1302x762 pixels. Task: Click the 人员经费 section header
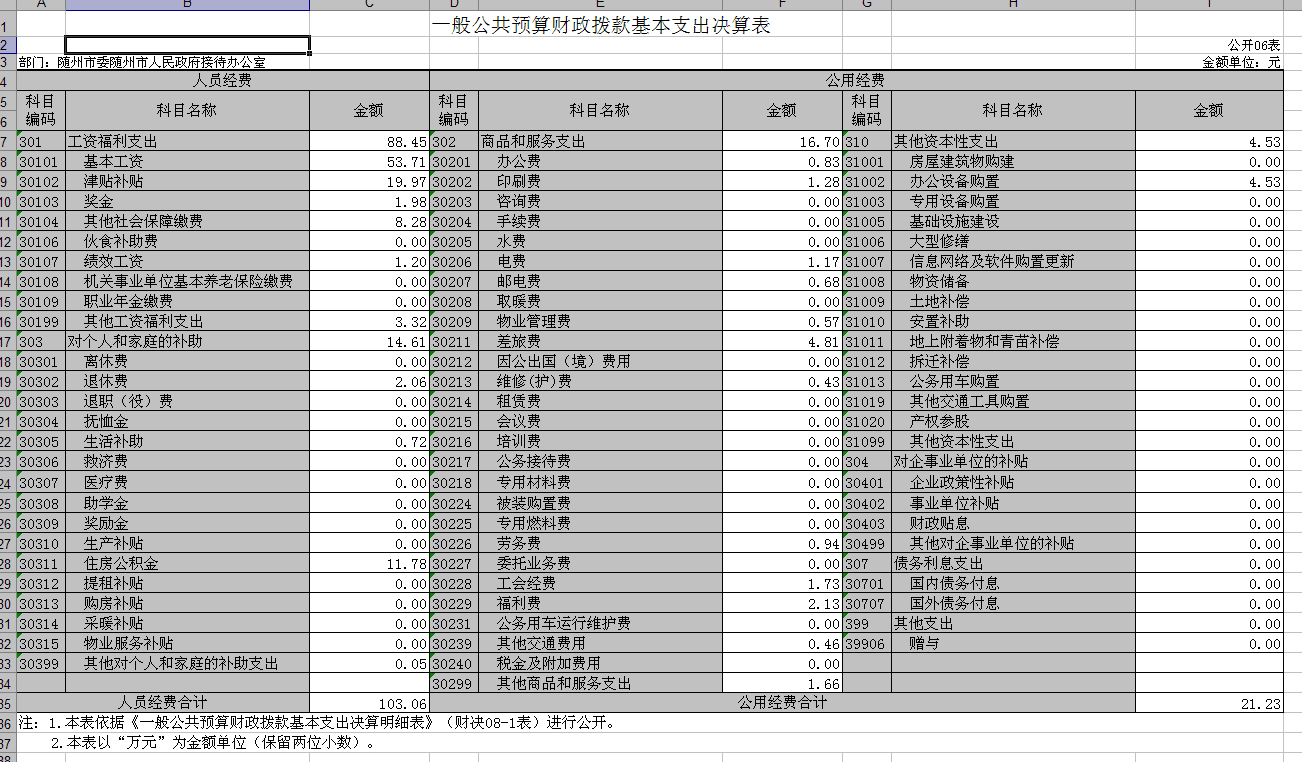click(222, 80)
